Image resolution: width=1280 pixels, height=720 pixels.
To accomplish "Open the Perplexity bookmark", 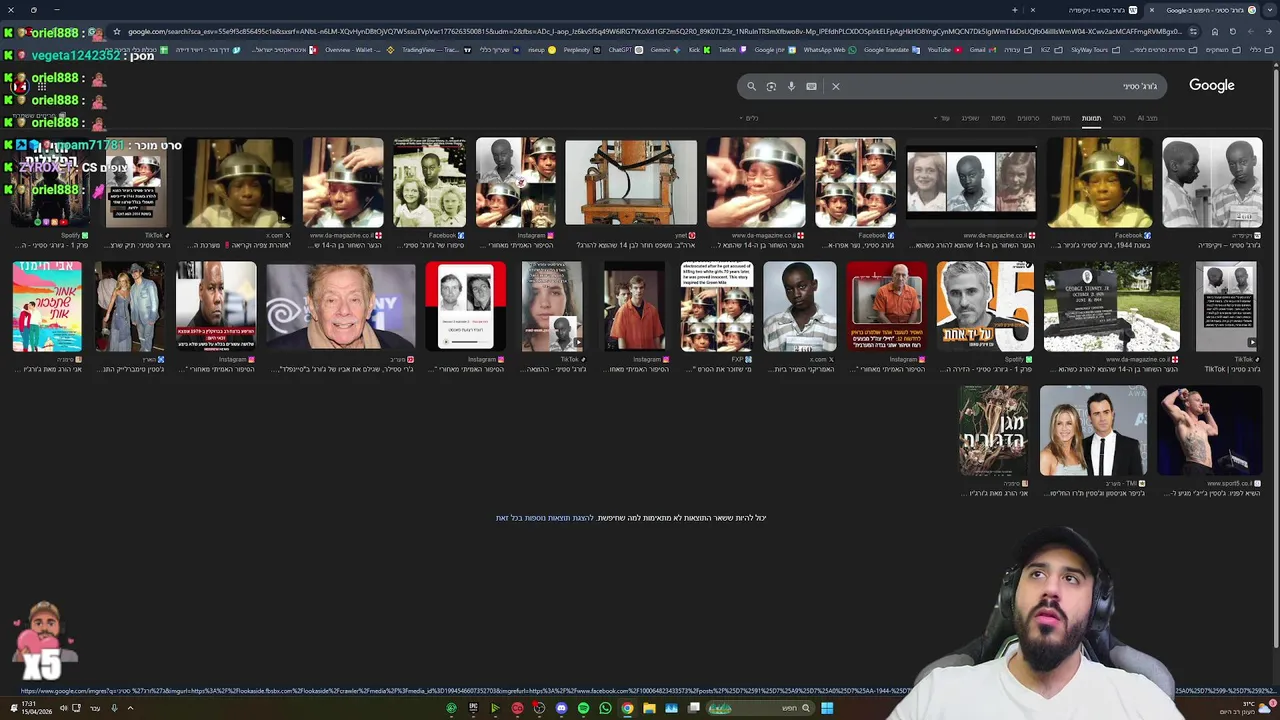I will [x=583, y=50].
